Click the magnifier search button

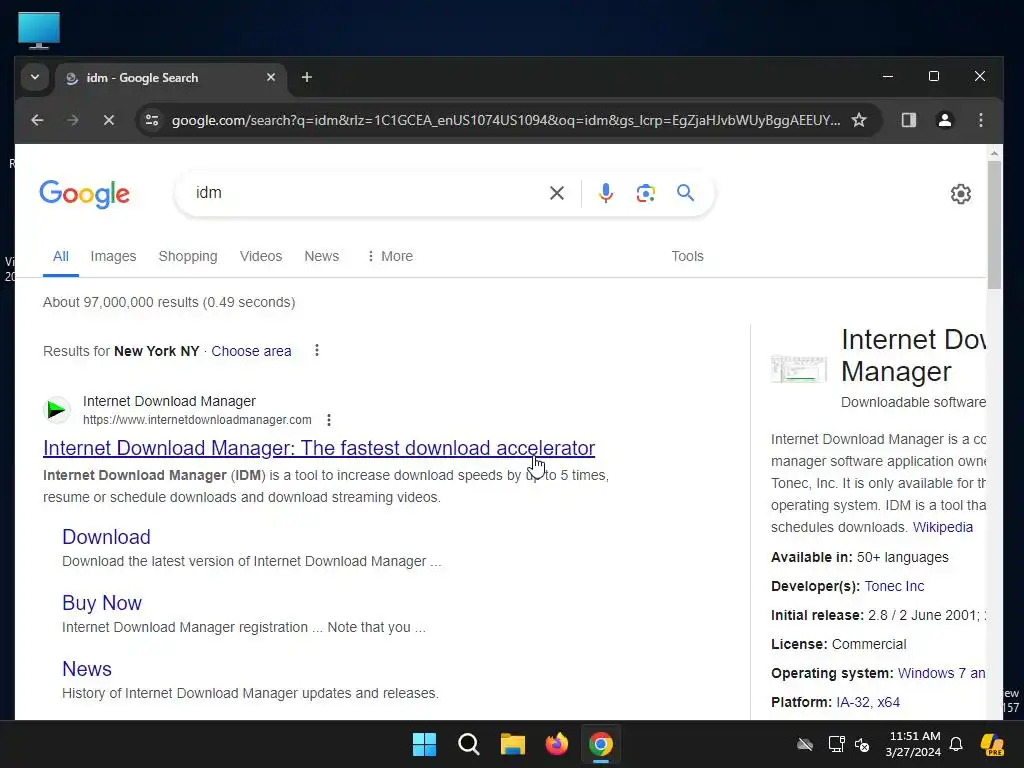pos(685,193)
